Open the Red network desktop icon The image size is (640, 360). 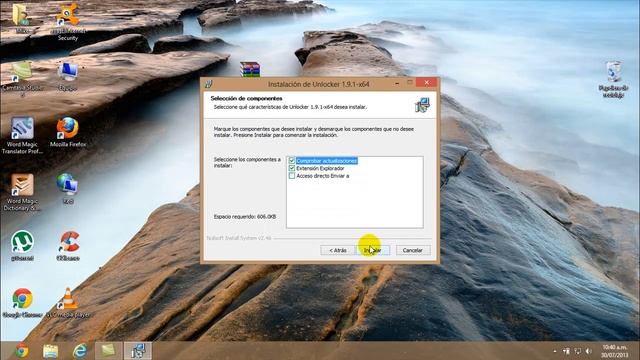(x=67, y=189)
